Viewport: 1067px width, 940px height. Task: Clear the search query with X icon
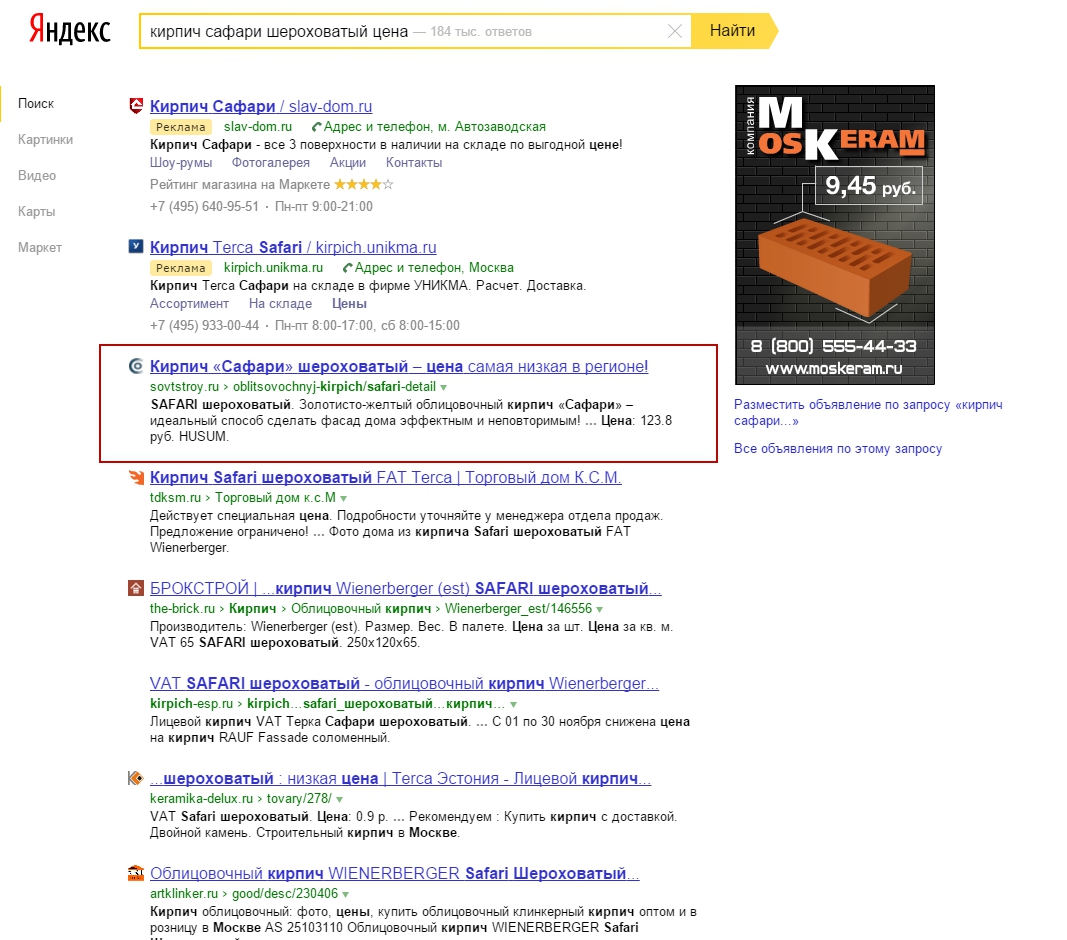pyautogui.click(x=674, y=31)
